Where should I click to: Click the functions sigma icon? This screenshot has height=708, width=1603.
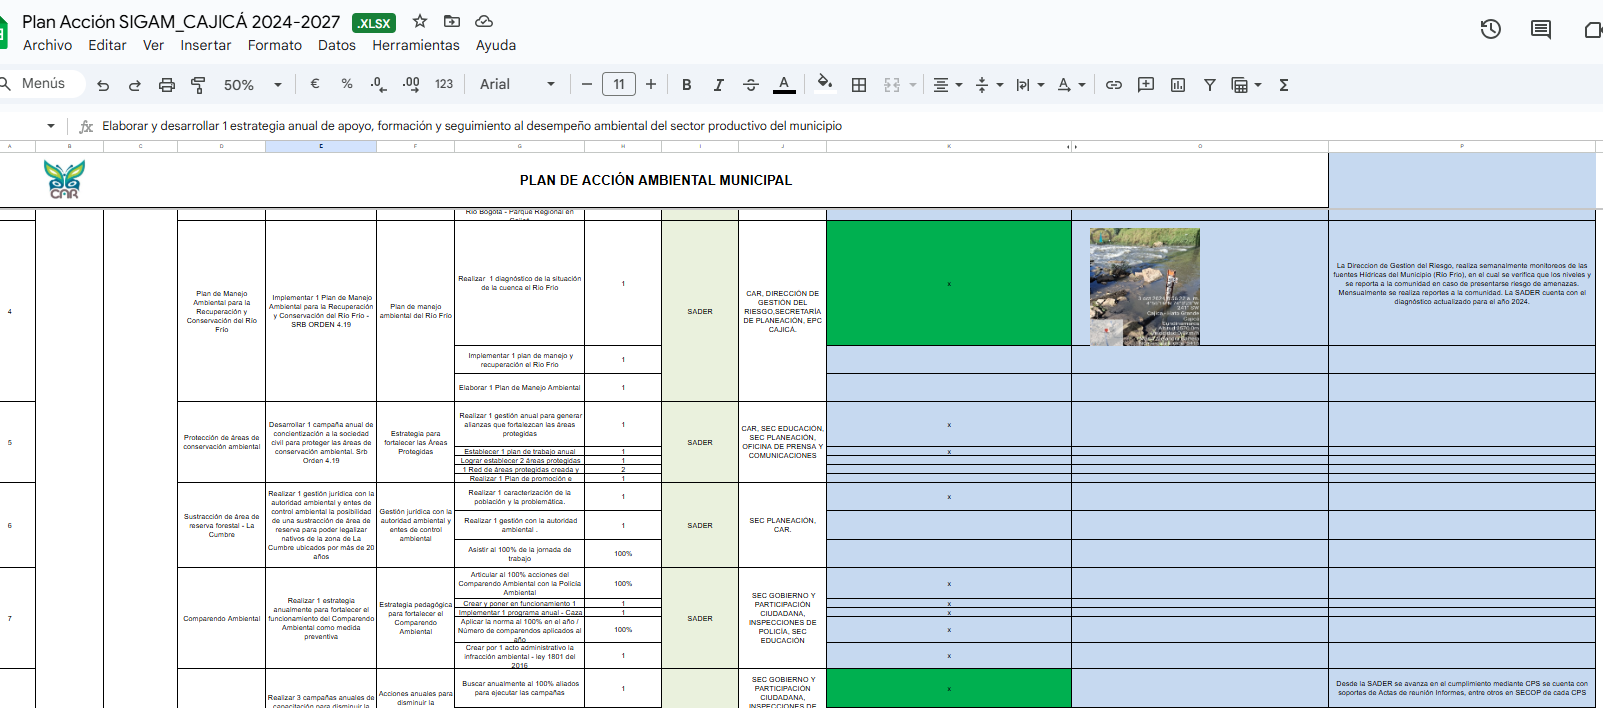click(x=1284, y=85)
